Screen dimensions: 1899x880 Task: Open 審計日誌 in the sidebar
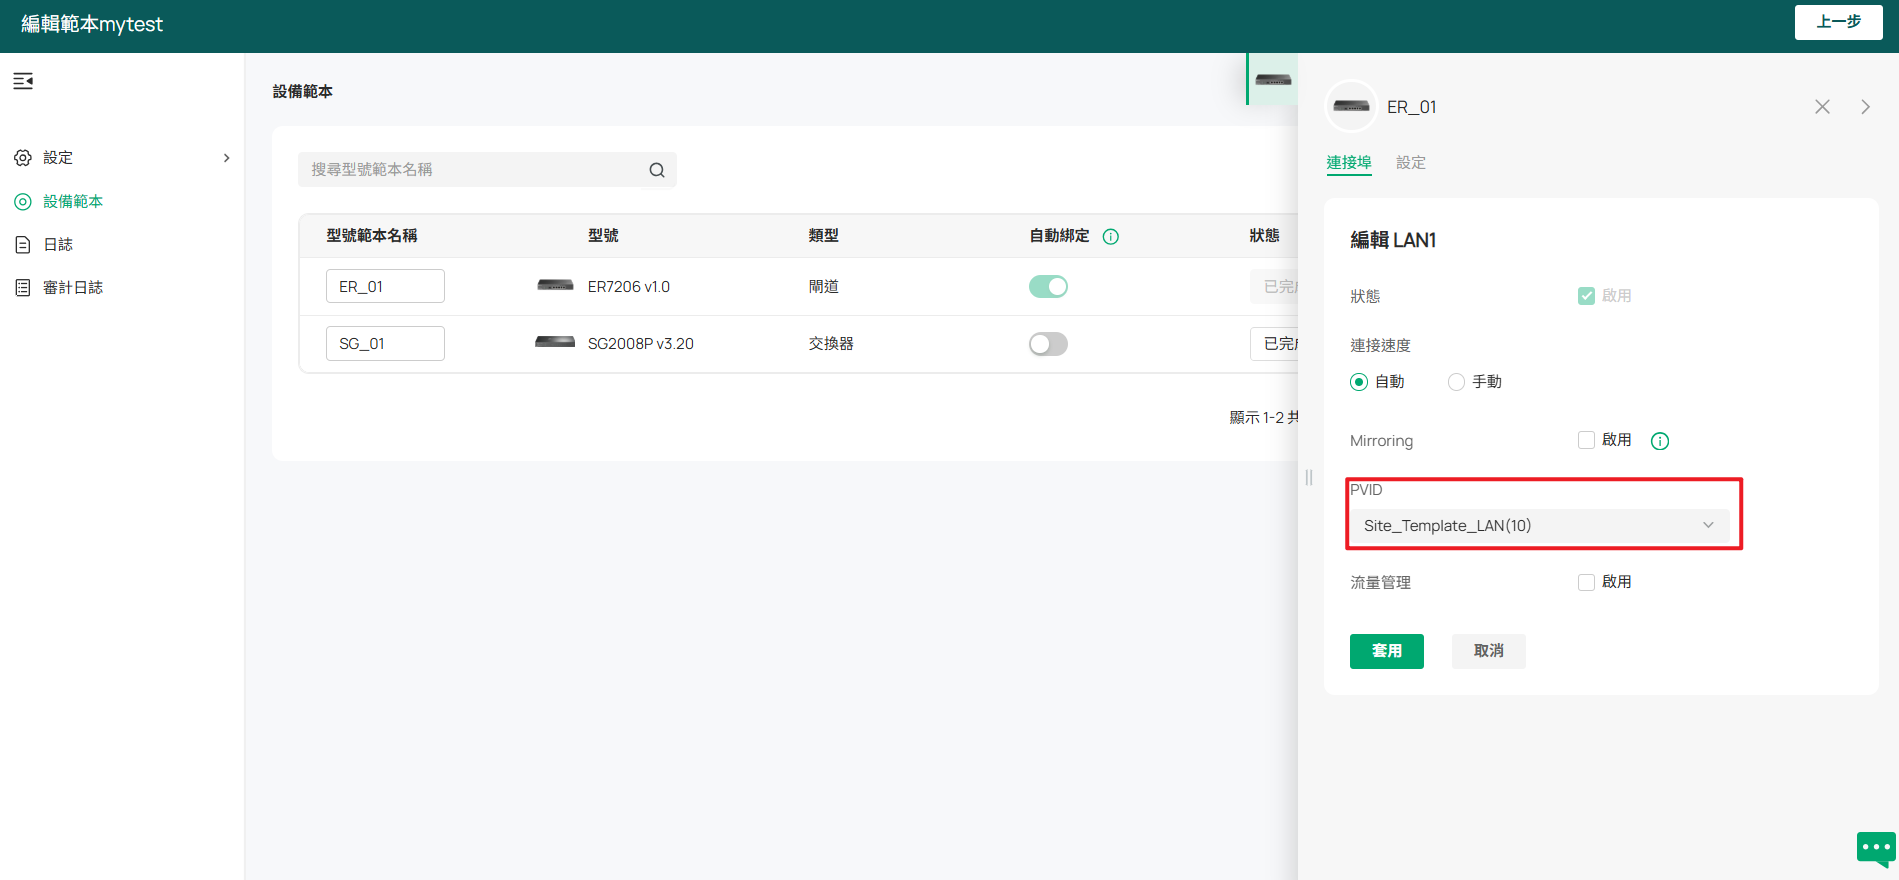click(x=73, y=288)
